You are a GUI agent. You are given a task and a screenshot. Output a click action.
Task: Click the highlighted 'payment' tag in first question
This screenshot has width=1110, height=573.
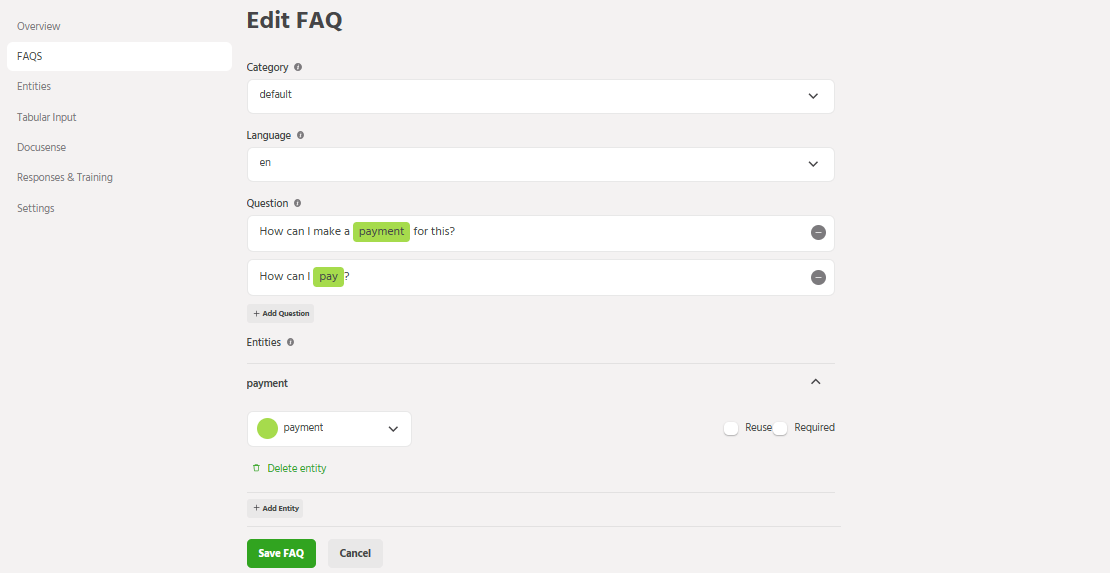point(381,232)
